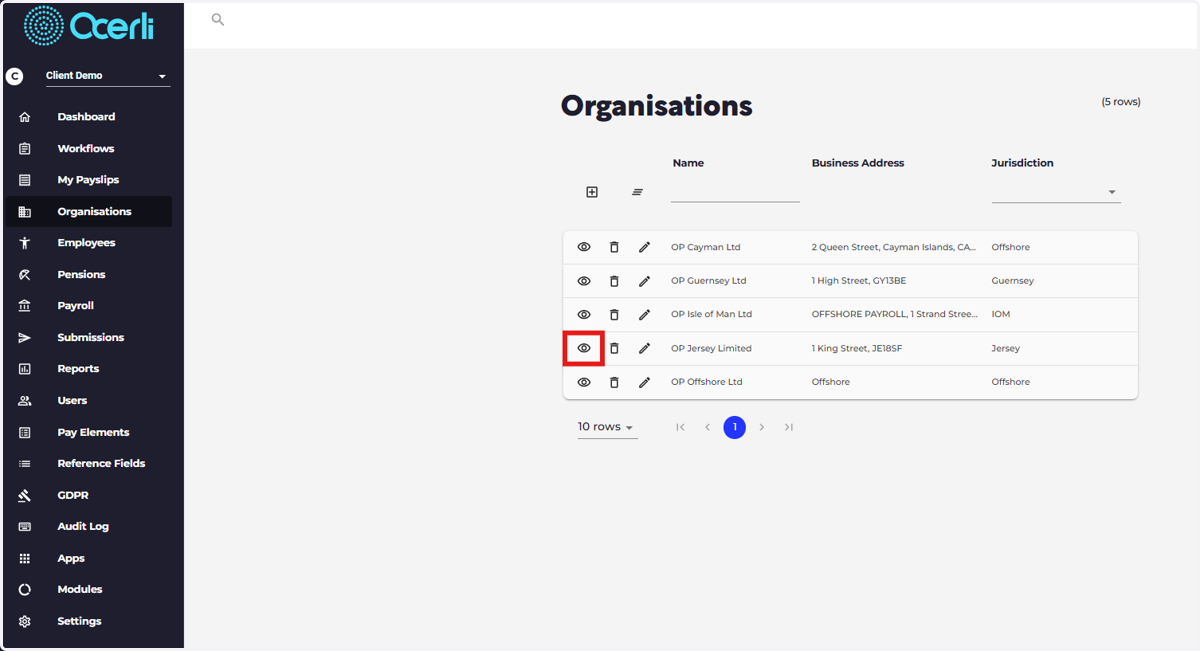Click the Guernsey jurisdiction cell
Viewport: 1200px width, 651px height.
pos(1013,281)
